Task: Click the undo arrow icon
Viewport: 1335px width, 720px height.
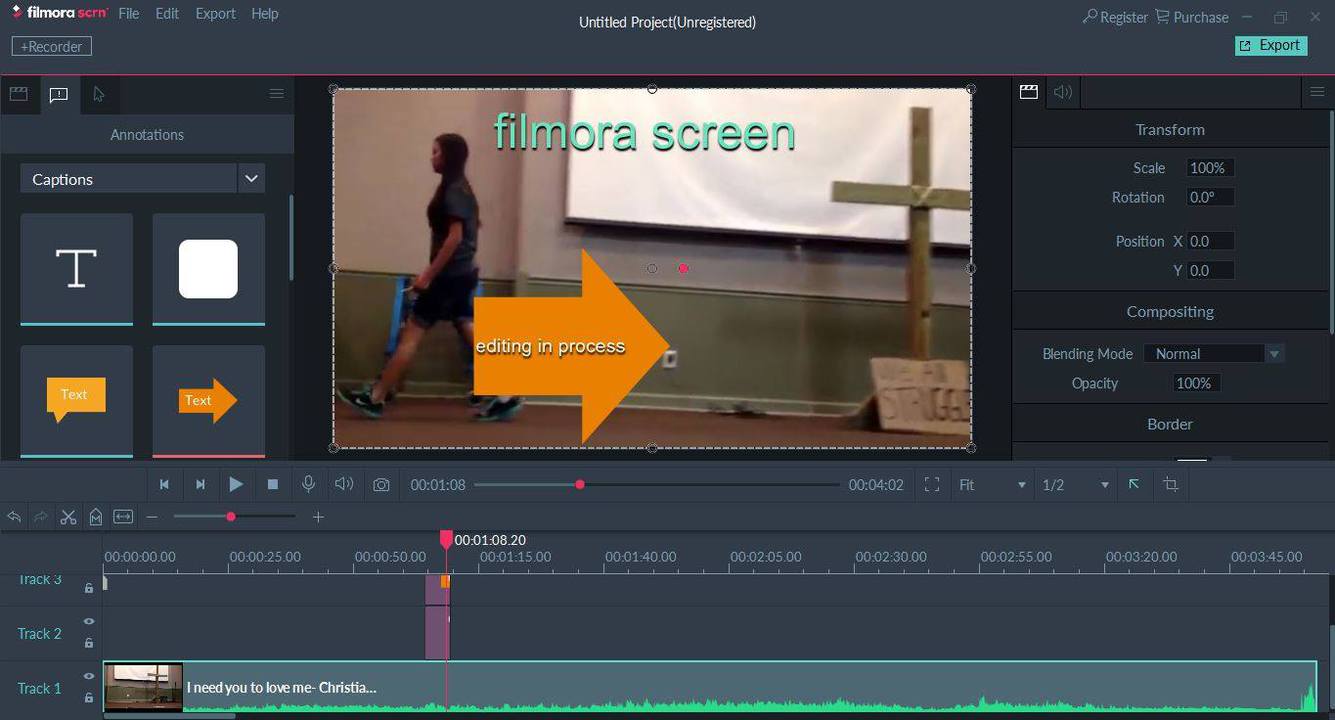Action: pos(14,517)
